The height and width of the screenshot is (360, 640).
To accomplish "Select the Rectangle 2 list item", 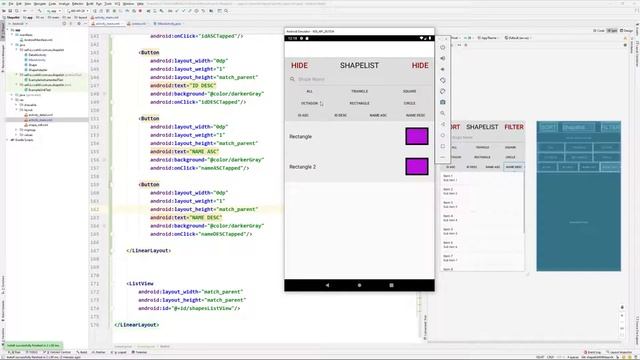I will pyautogui.click(x=359, y=167).
